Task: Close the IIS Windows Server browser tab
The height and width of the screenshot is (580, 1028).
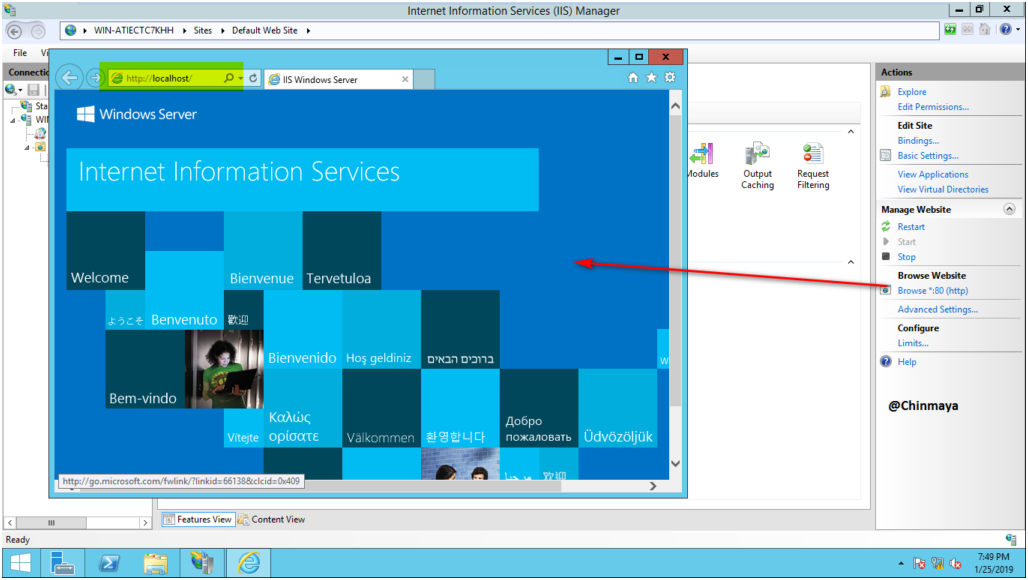Action: [405, 79]
